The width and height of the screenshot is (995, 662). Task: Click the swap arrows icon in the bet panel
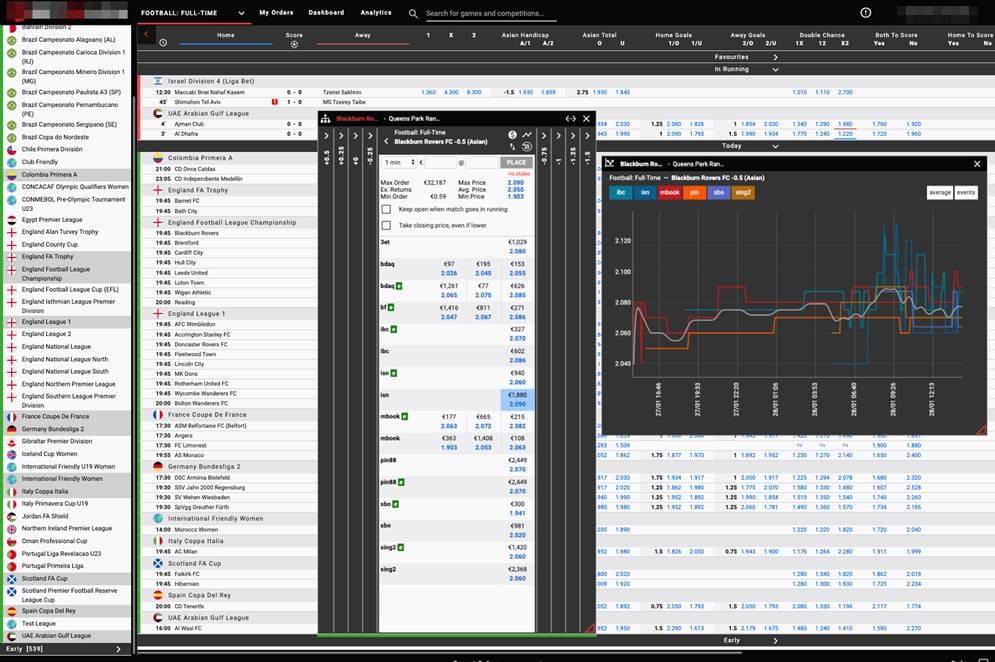513,147
